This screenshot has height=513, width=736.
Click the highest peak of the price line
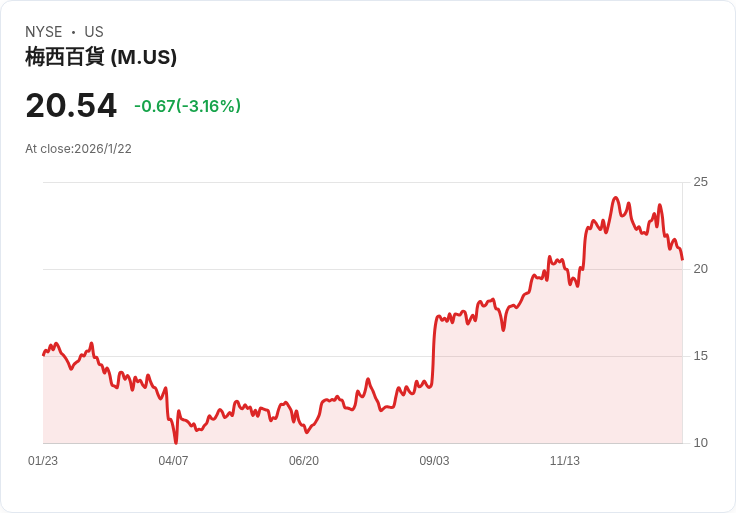[x=616, y=198]
